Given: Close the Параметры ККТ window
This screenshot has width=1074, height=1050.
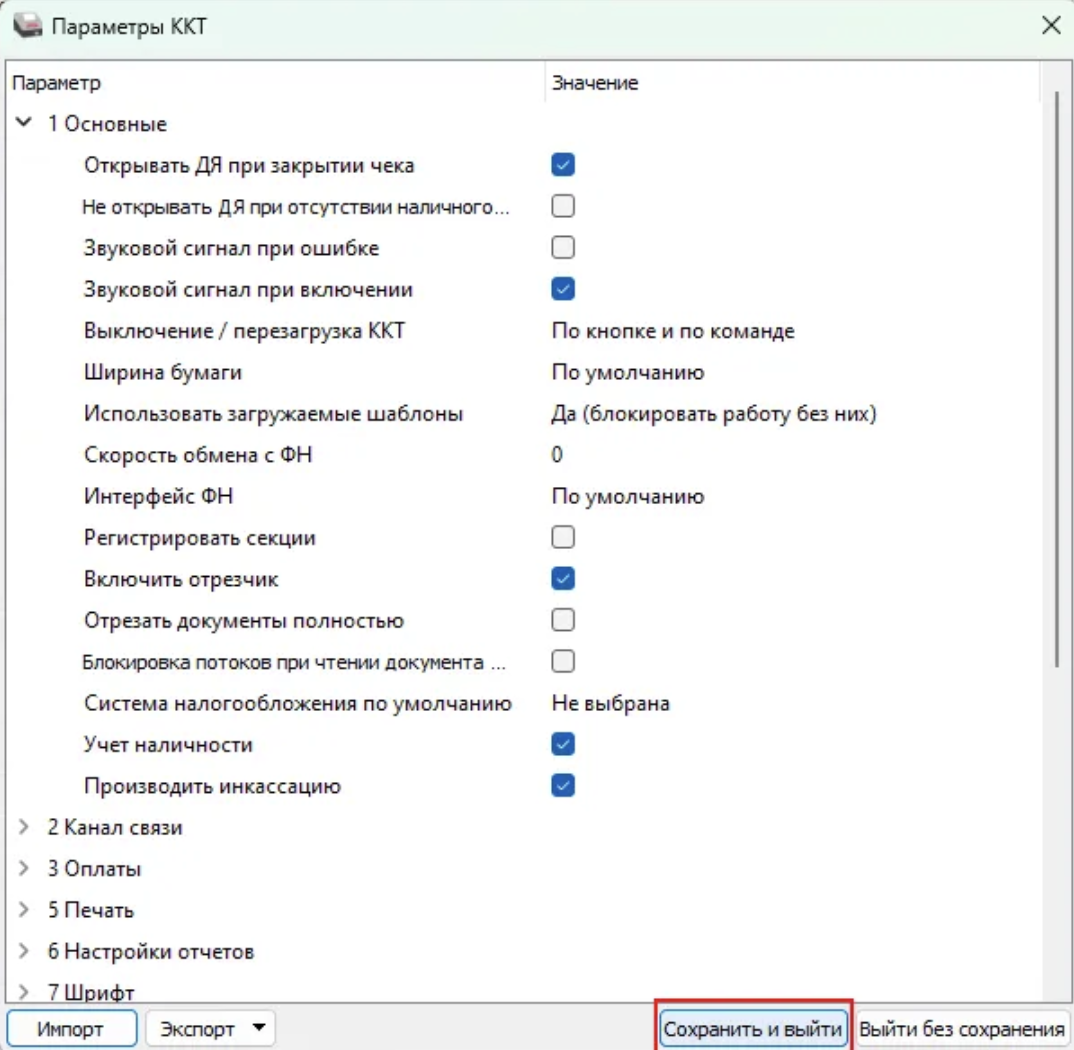Looking at the screenshot, I should [x=1051, y=26].
